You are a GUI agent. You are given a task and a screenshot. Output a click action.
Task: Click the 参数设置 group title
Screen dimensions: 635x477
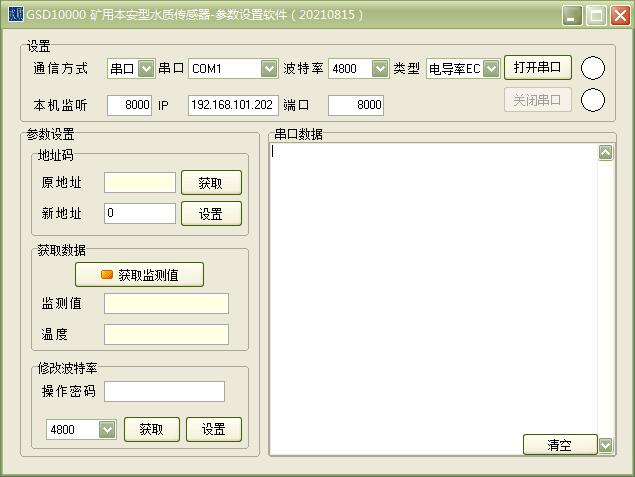pyautogui.click(x=51, y=134)
